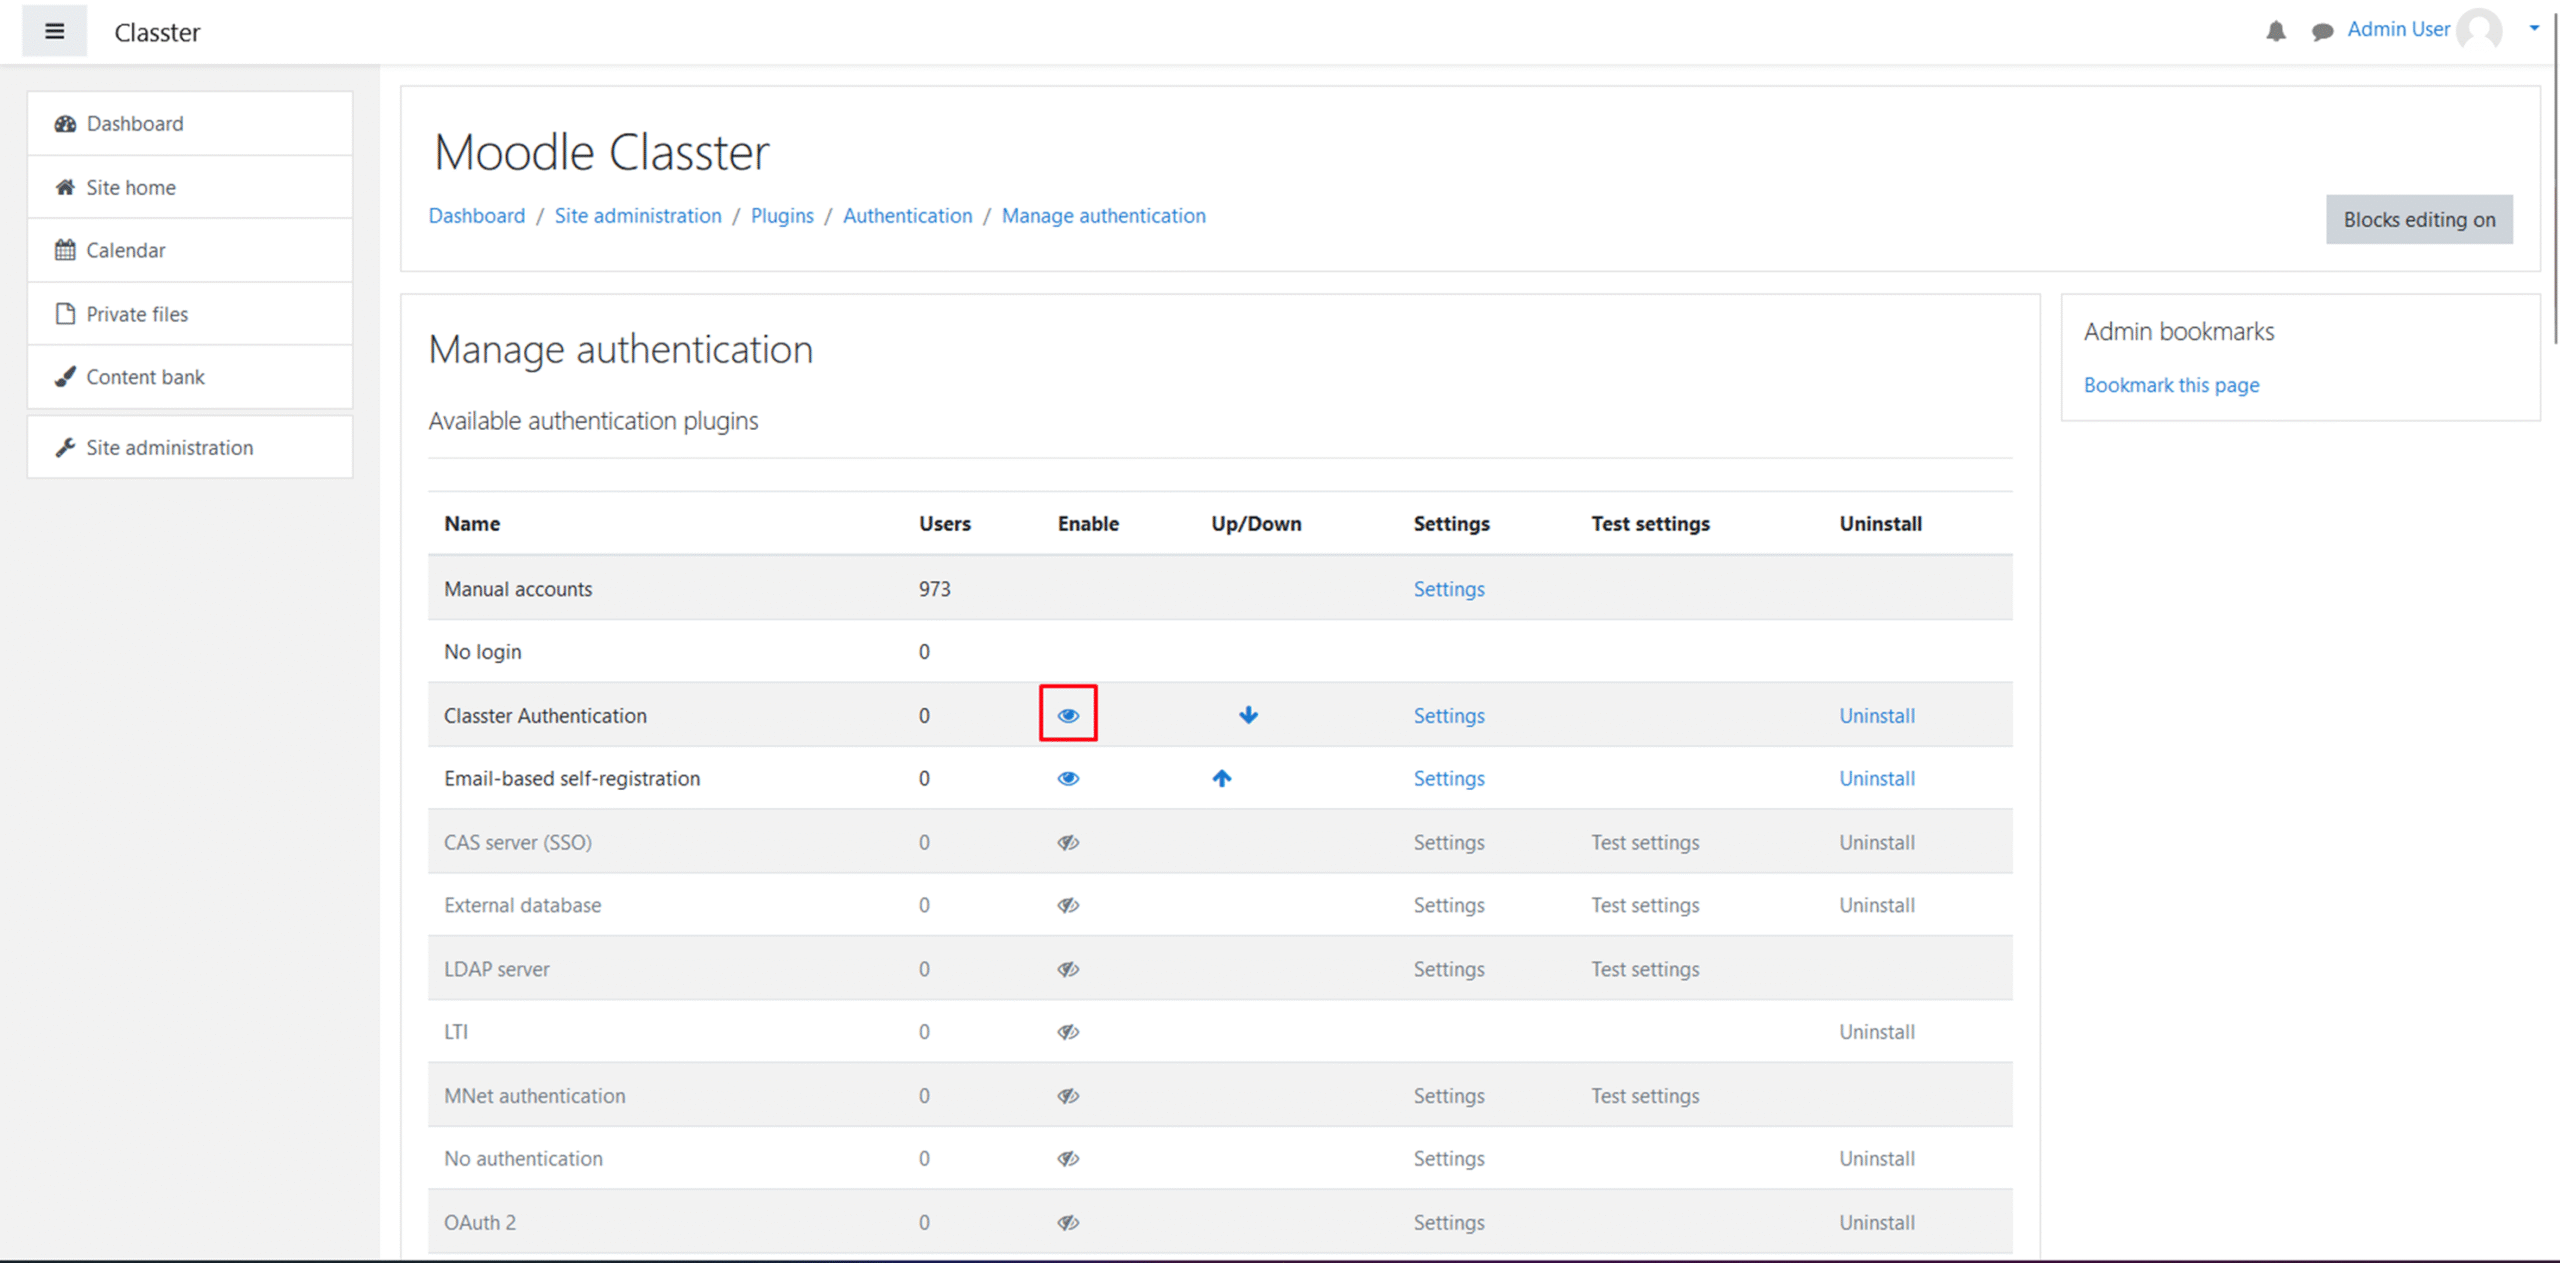Image resolution: width=2560 pixels, height=1263 pixels.
Task: Open Settings for No authentication
Action: 1449,1159
